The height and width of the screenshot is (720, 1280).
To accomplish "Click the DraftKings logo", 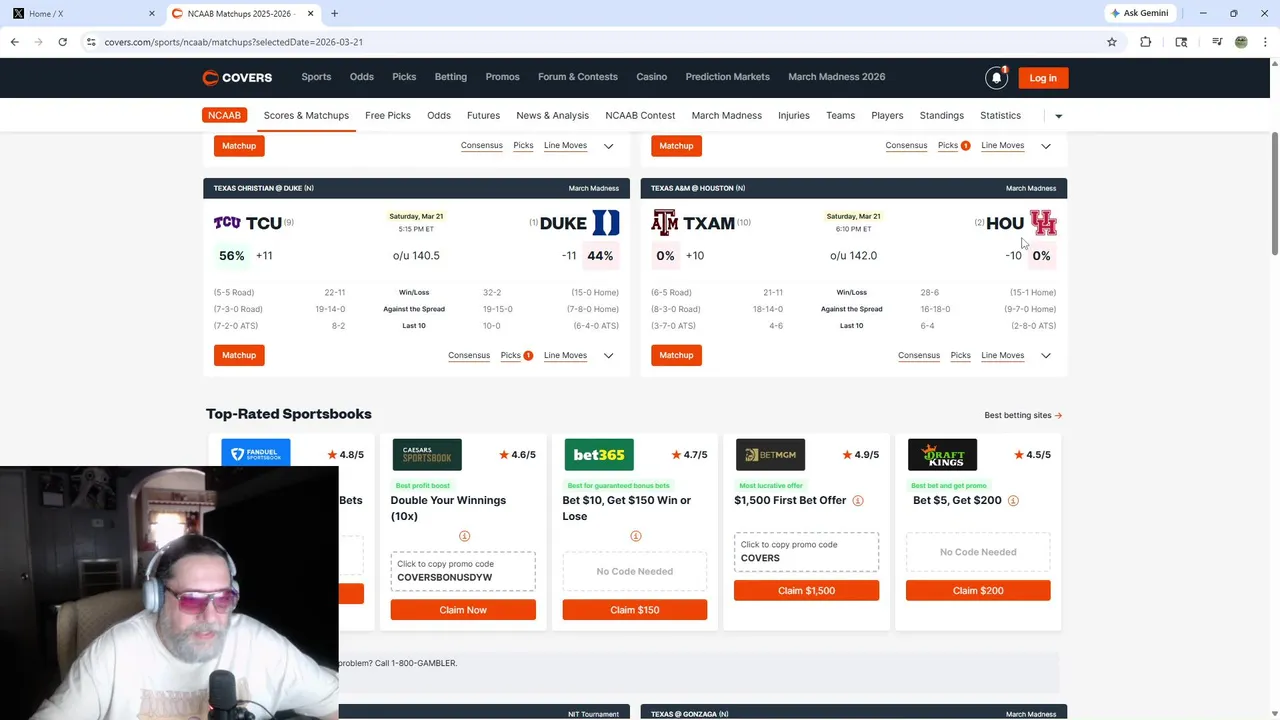I will point(942,454).
